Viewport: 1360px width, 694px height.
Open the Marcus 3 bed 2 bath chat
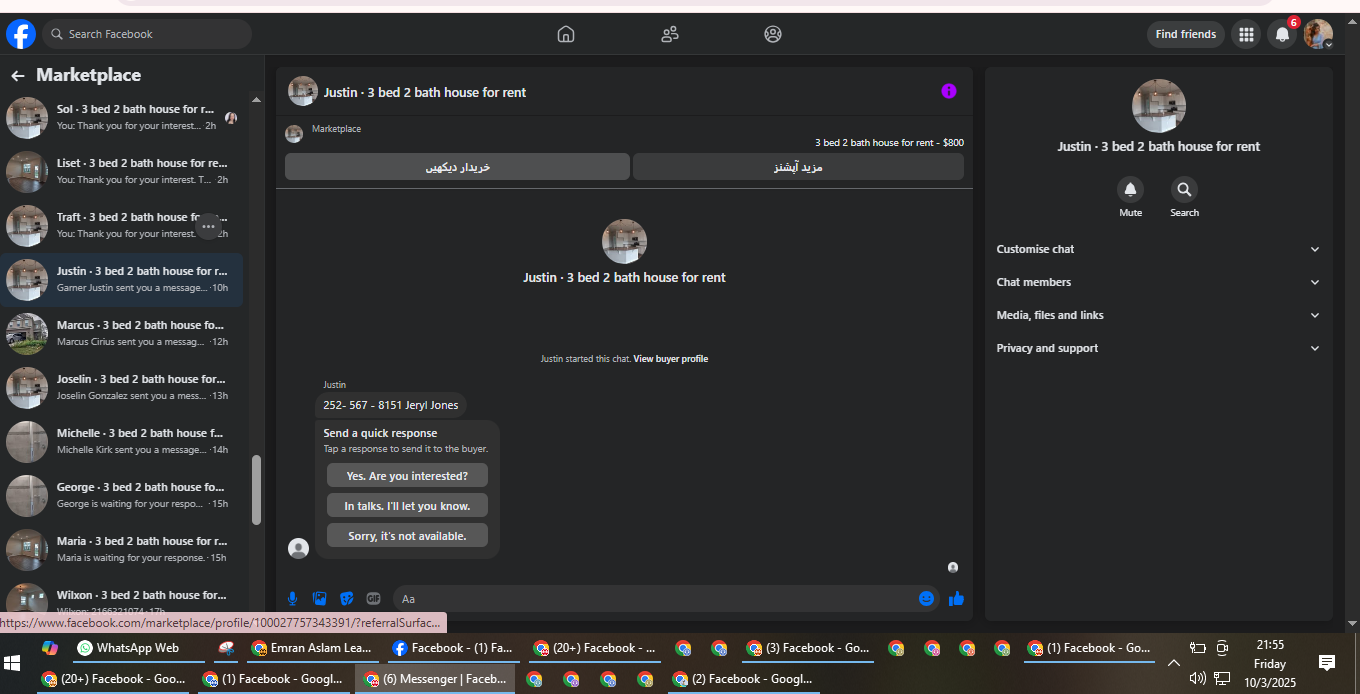[x=122, y=334]
